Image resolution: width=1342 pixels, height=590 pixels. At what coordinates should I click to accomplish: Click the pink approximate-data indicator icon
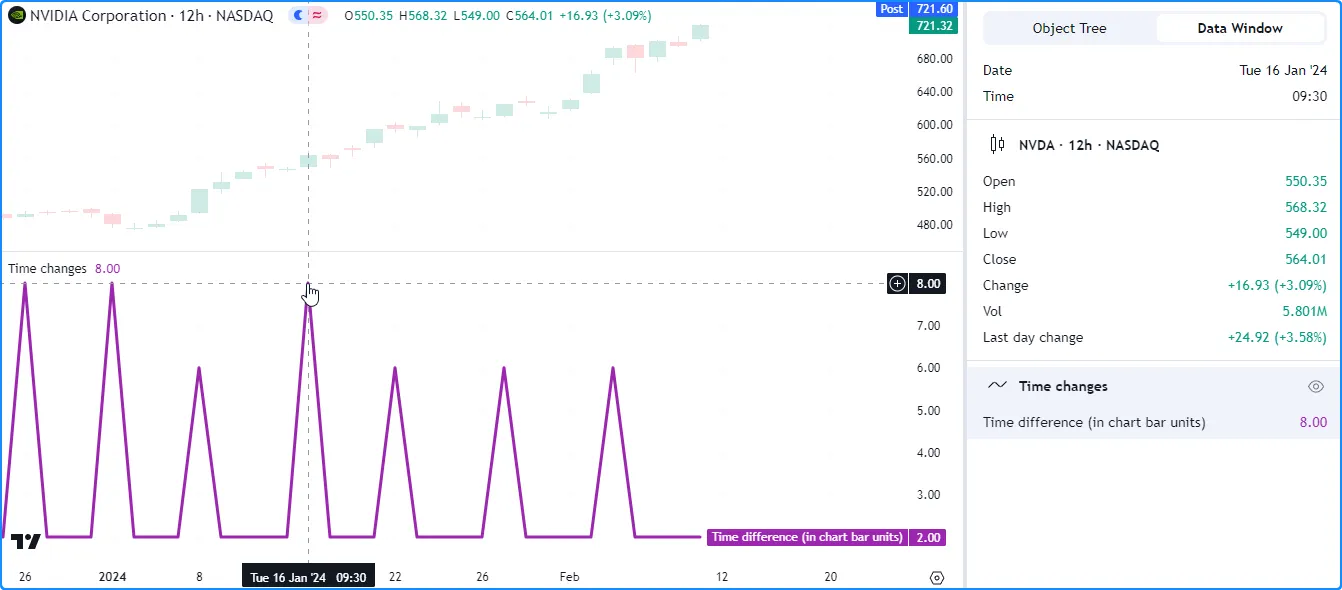coord(318,16)
